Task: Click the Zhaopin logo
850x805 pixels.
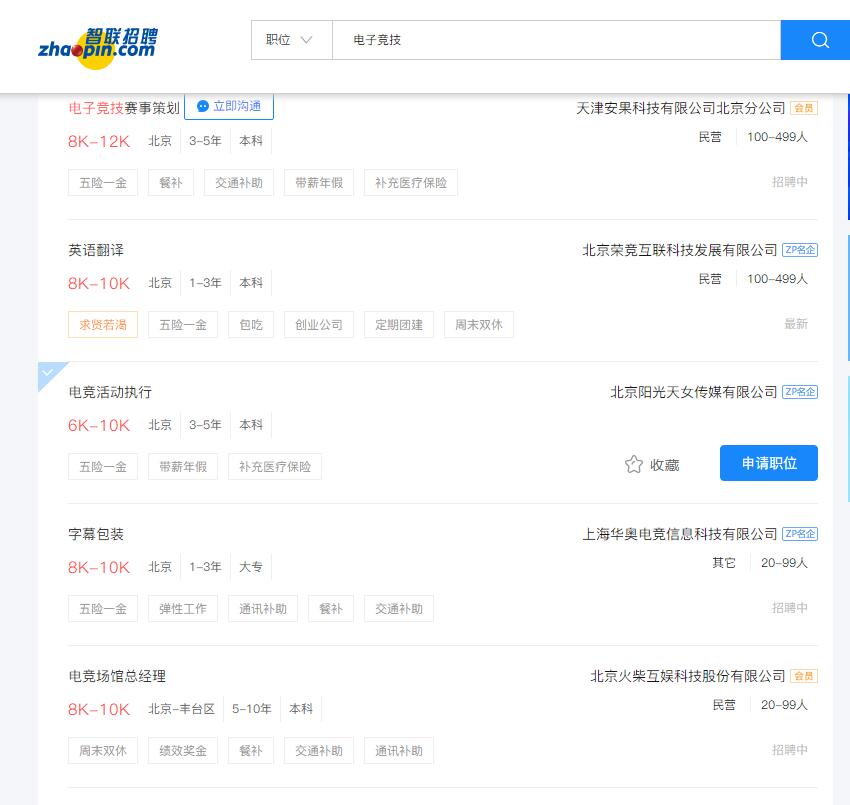Action: pos(97,47)
